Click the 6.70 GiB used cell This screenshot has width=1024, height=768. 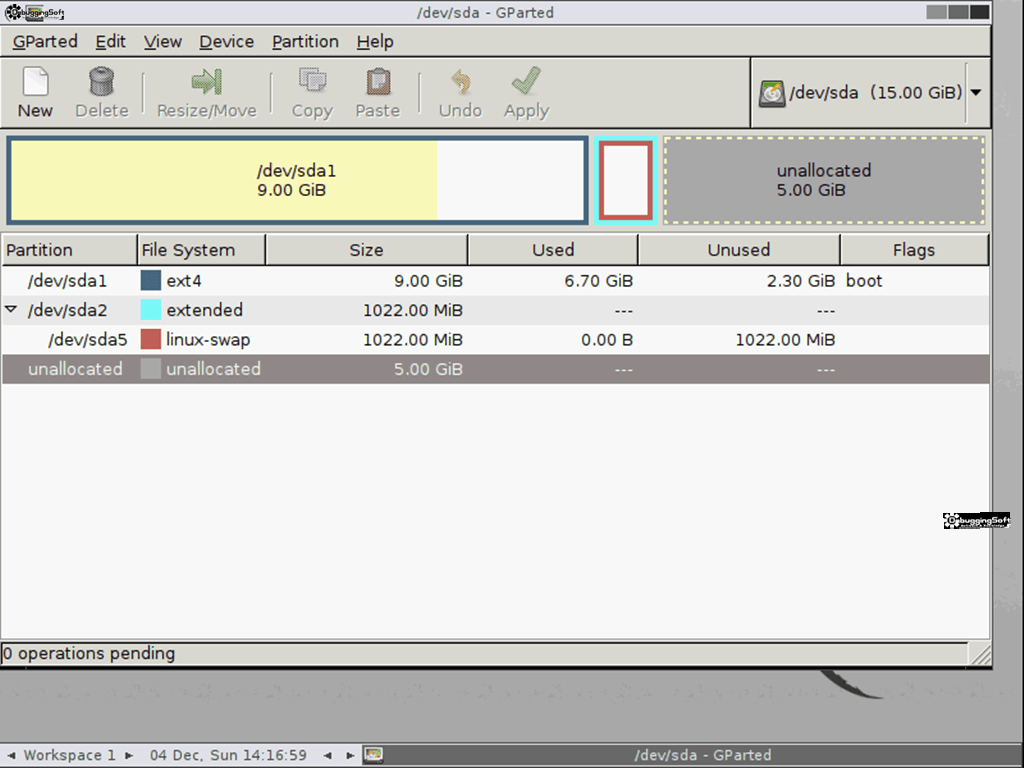[598, 281]
